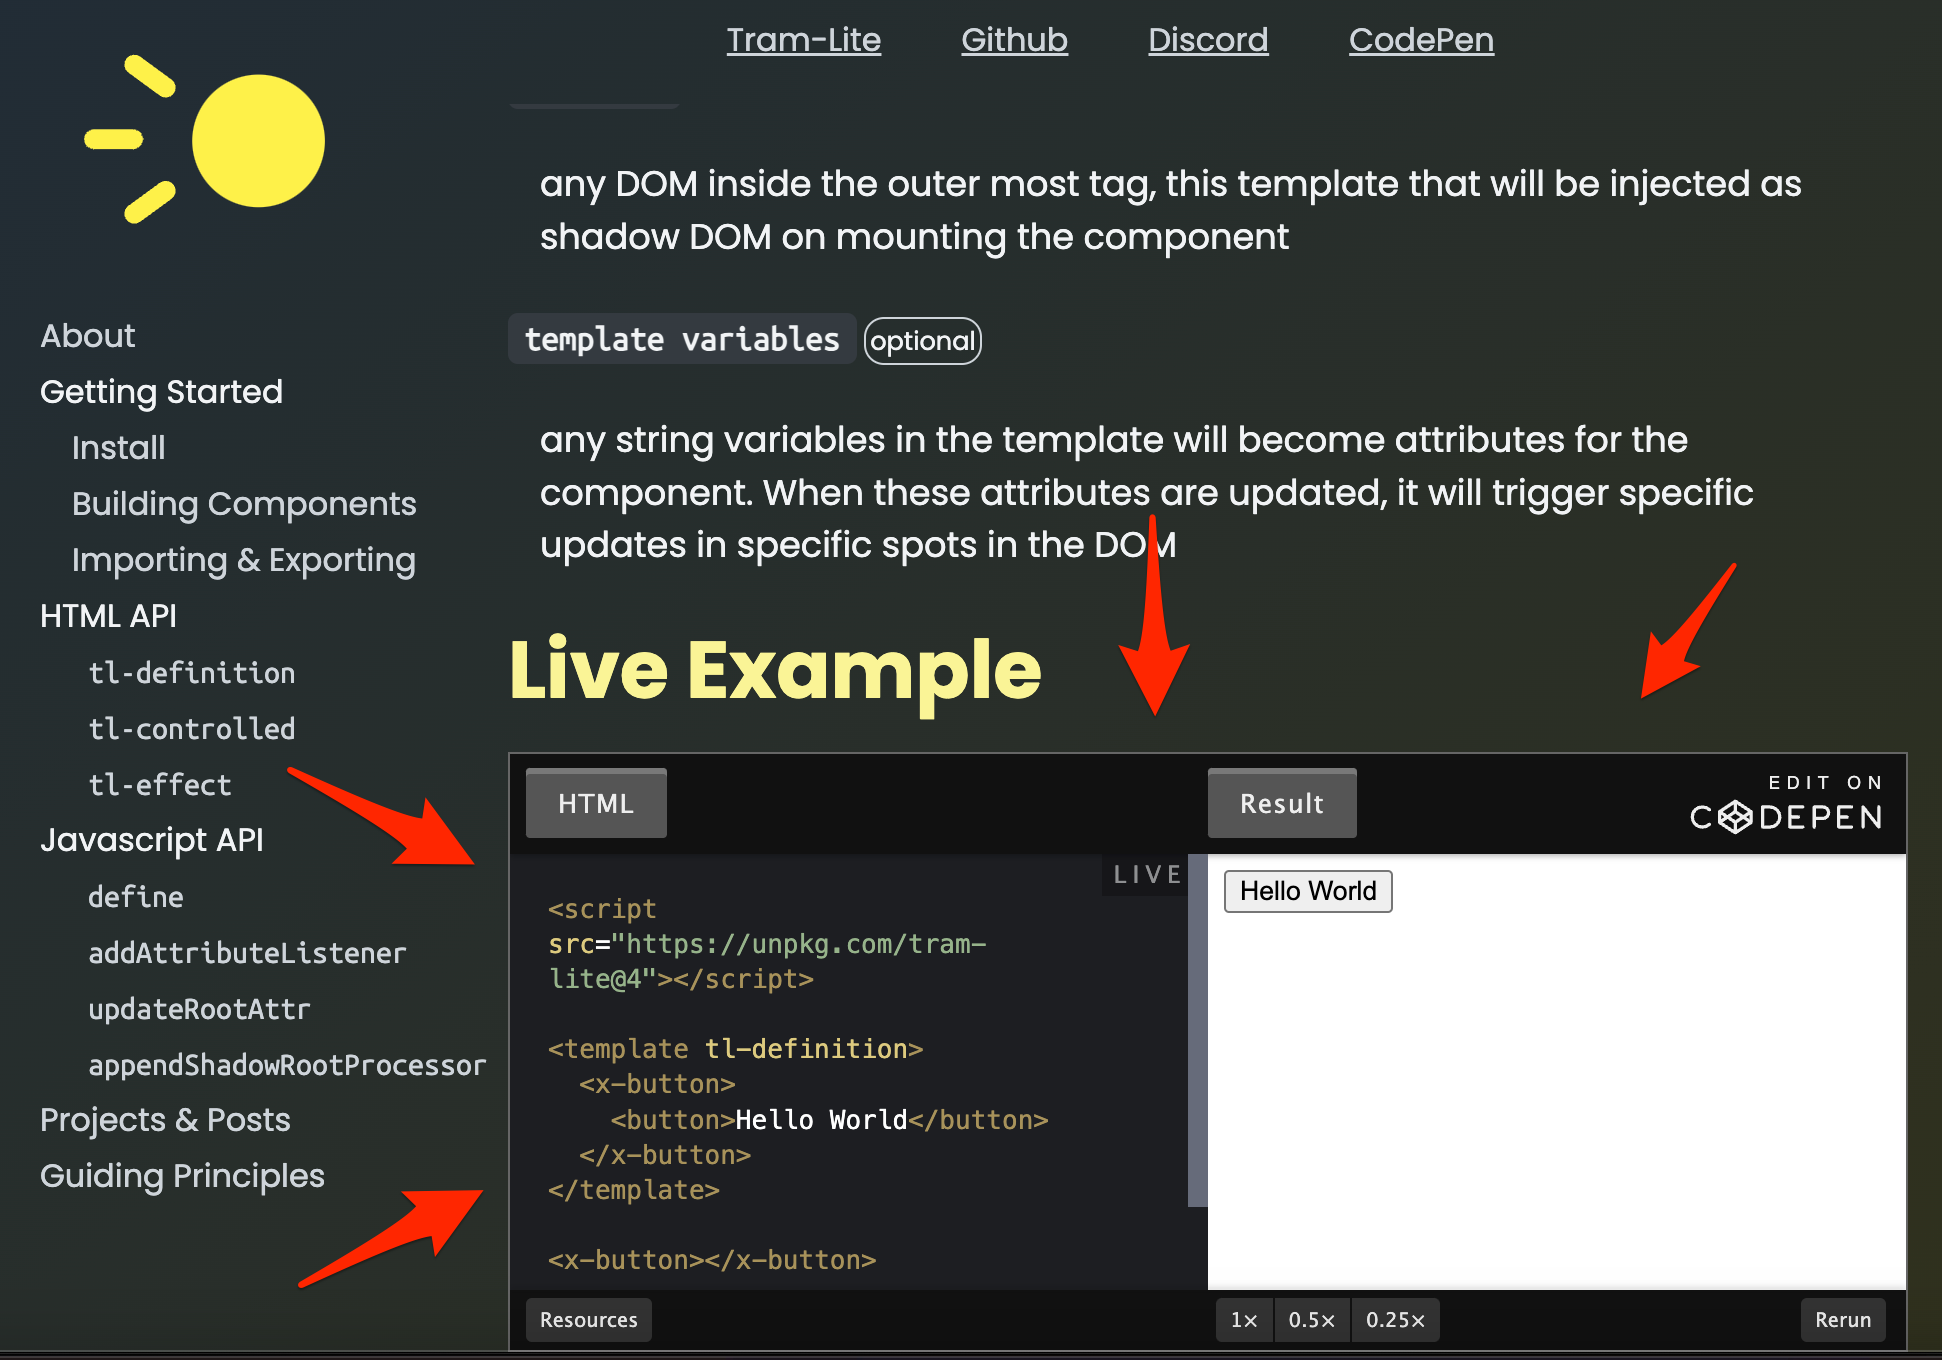Navigate to tl-controlled documentation
Screen dimensions: 1942x1360
click(x=192, y=728)
